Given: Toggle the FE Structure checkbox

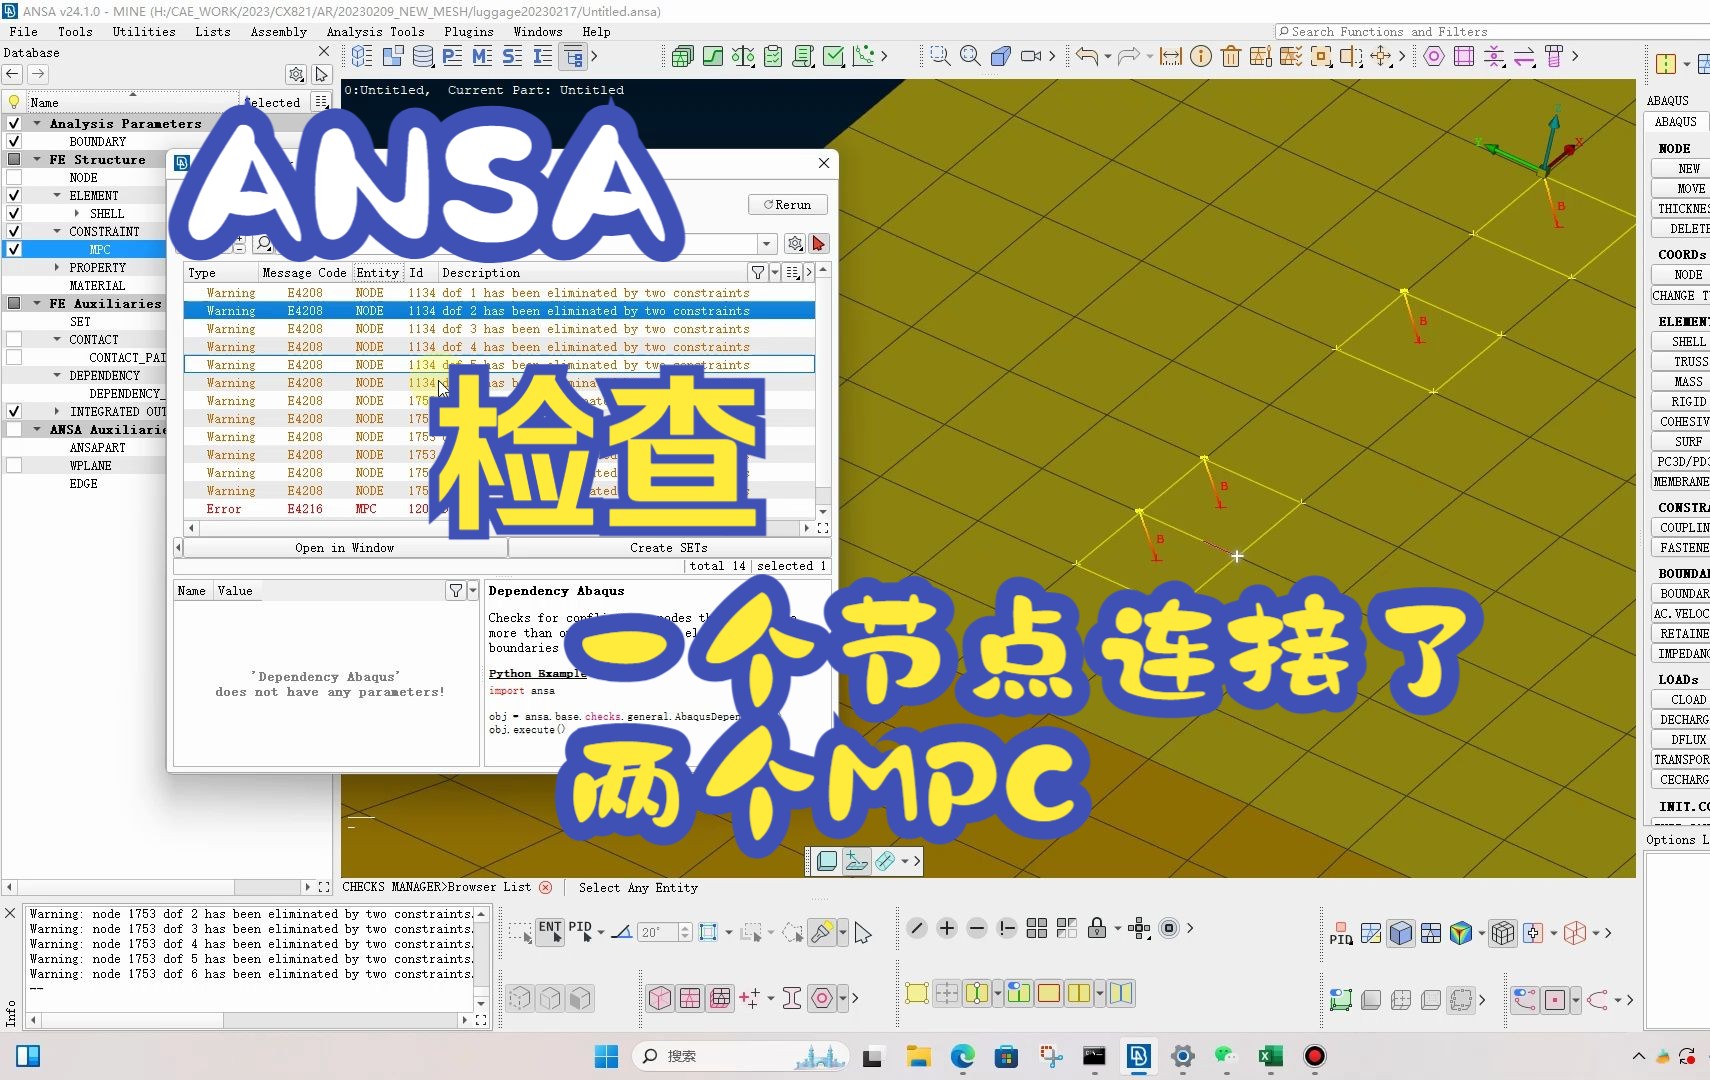Looking at the screenshot, I should (x=14, y=160).
